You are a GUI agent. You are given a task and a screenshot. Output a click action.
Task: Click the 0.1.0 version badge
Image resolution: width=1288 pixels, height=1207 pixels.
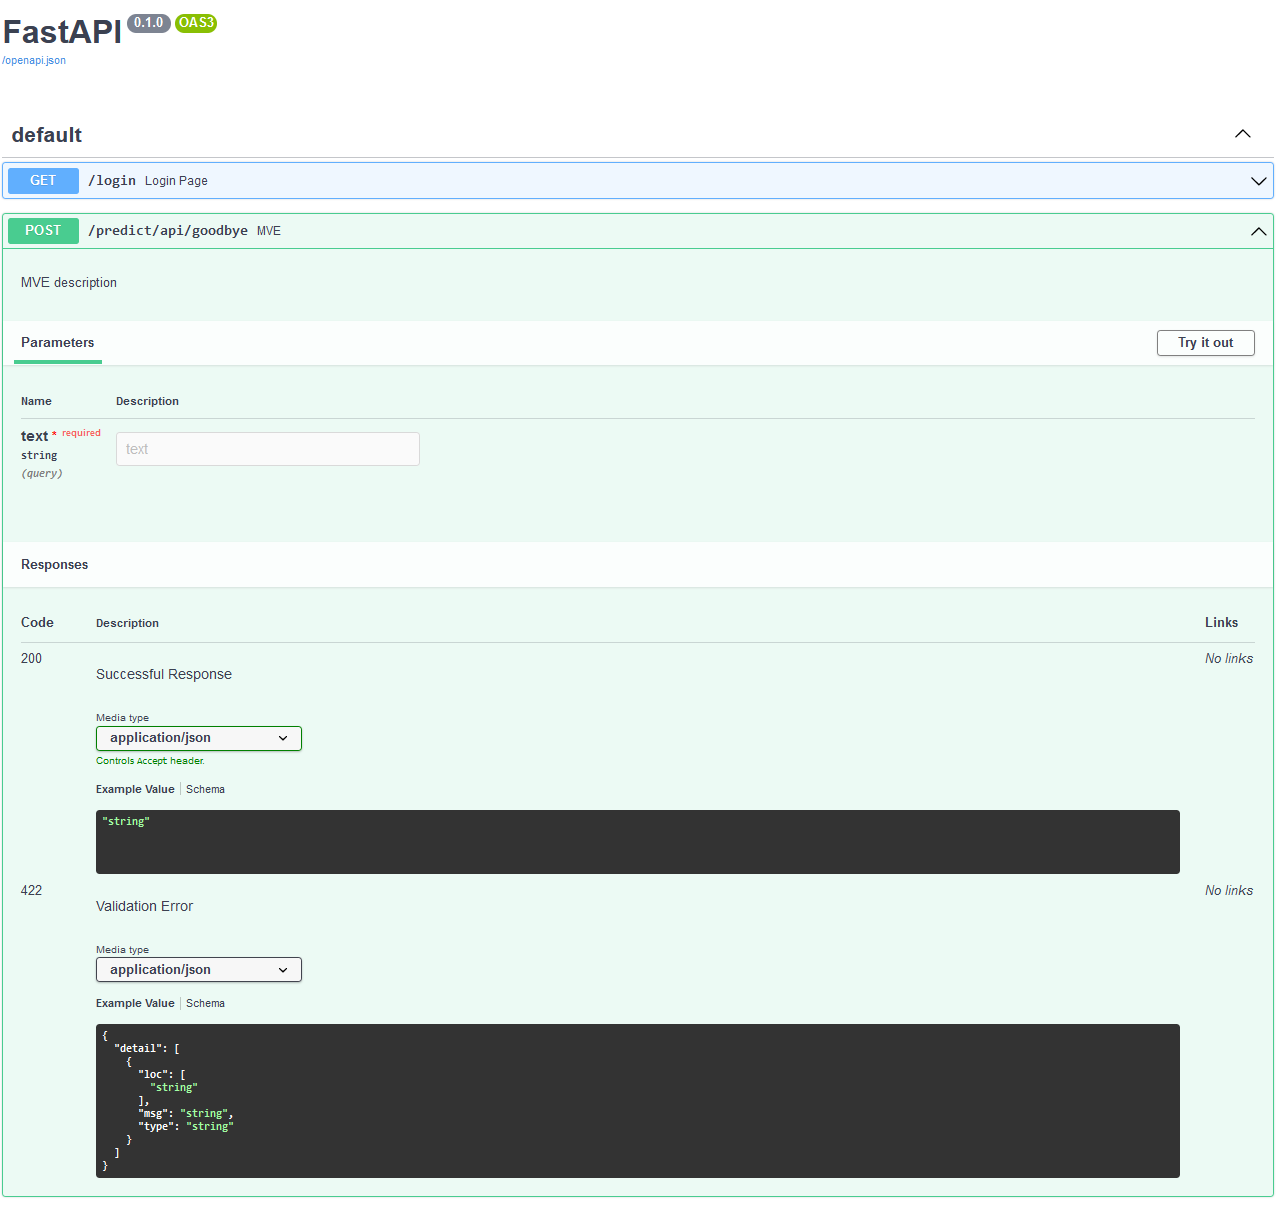149,23
